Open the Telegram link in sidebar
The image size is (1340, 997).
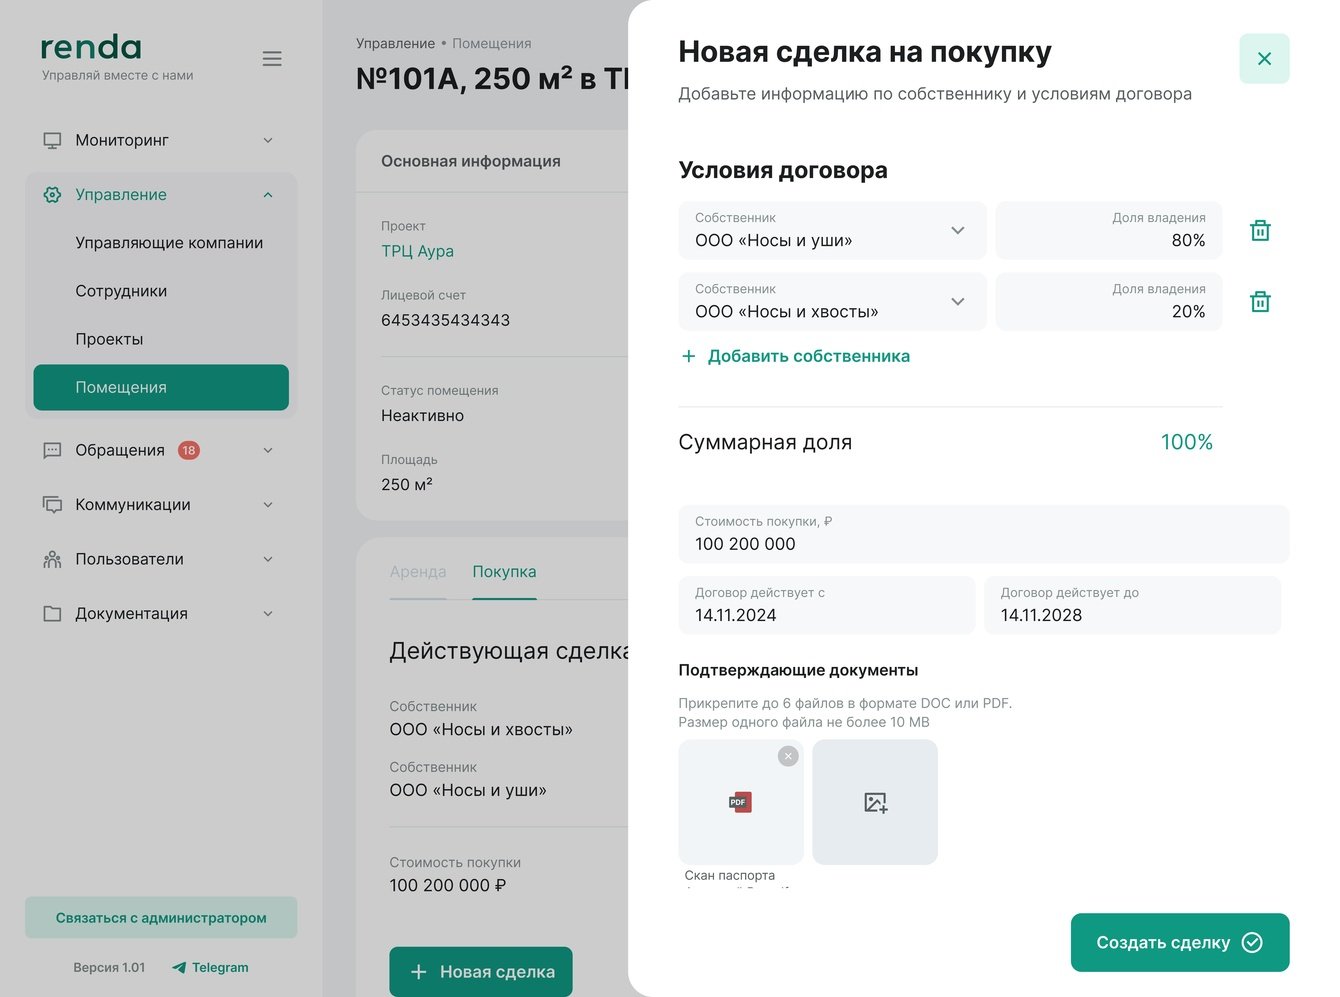210,967
